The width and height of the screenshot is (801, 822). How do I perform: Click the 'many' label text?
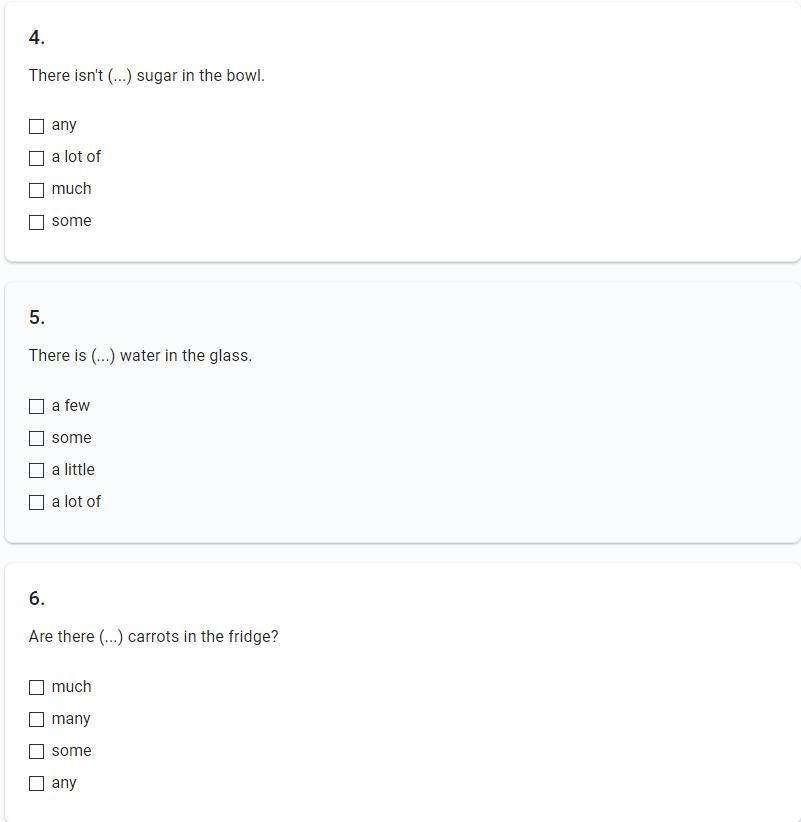[x=71, y=719]
